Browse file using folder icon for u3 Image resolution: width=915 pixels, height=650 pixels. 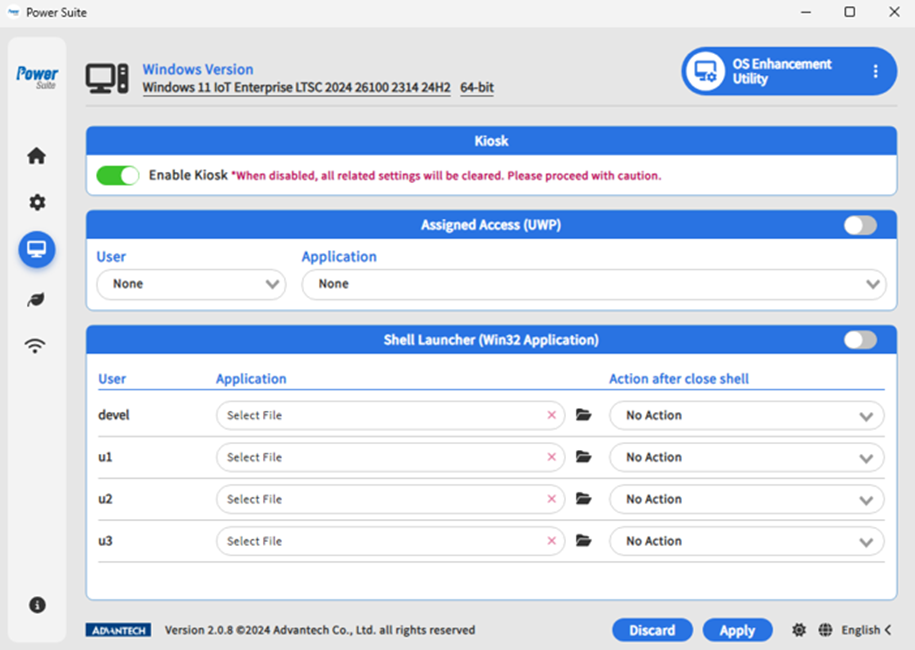(584, 541)
